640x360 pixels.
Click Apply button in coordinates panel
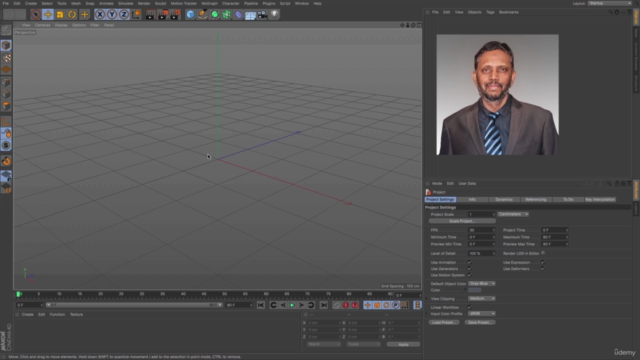pos(403,344)
